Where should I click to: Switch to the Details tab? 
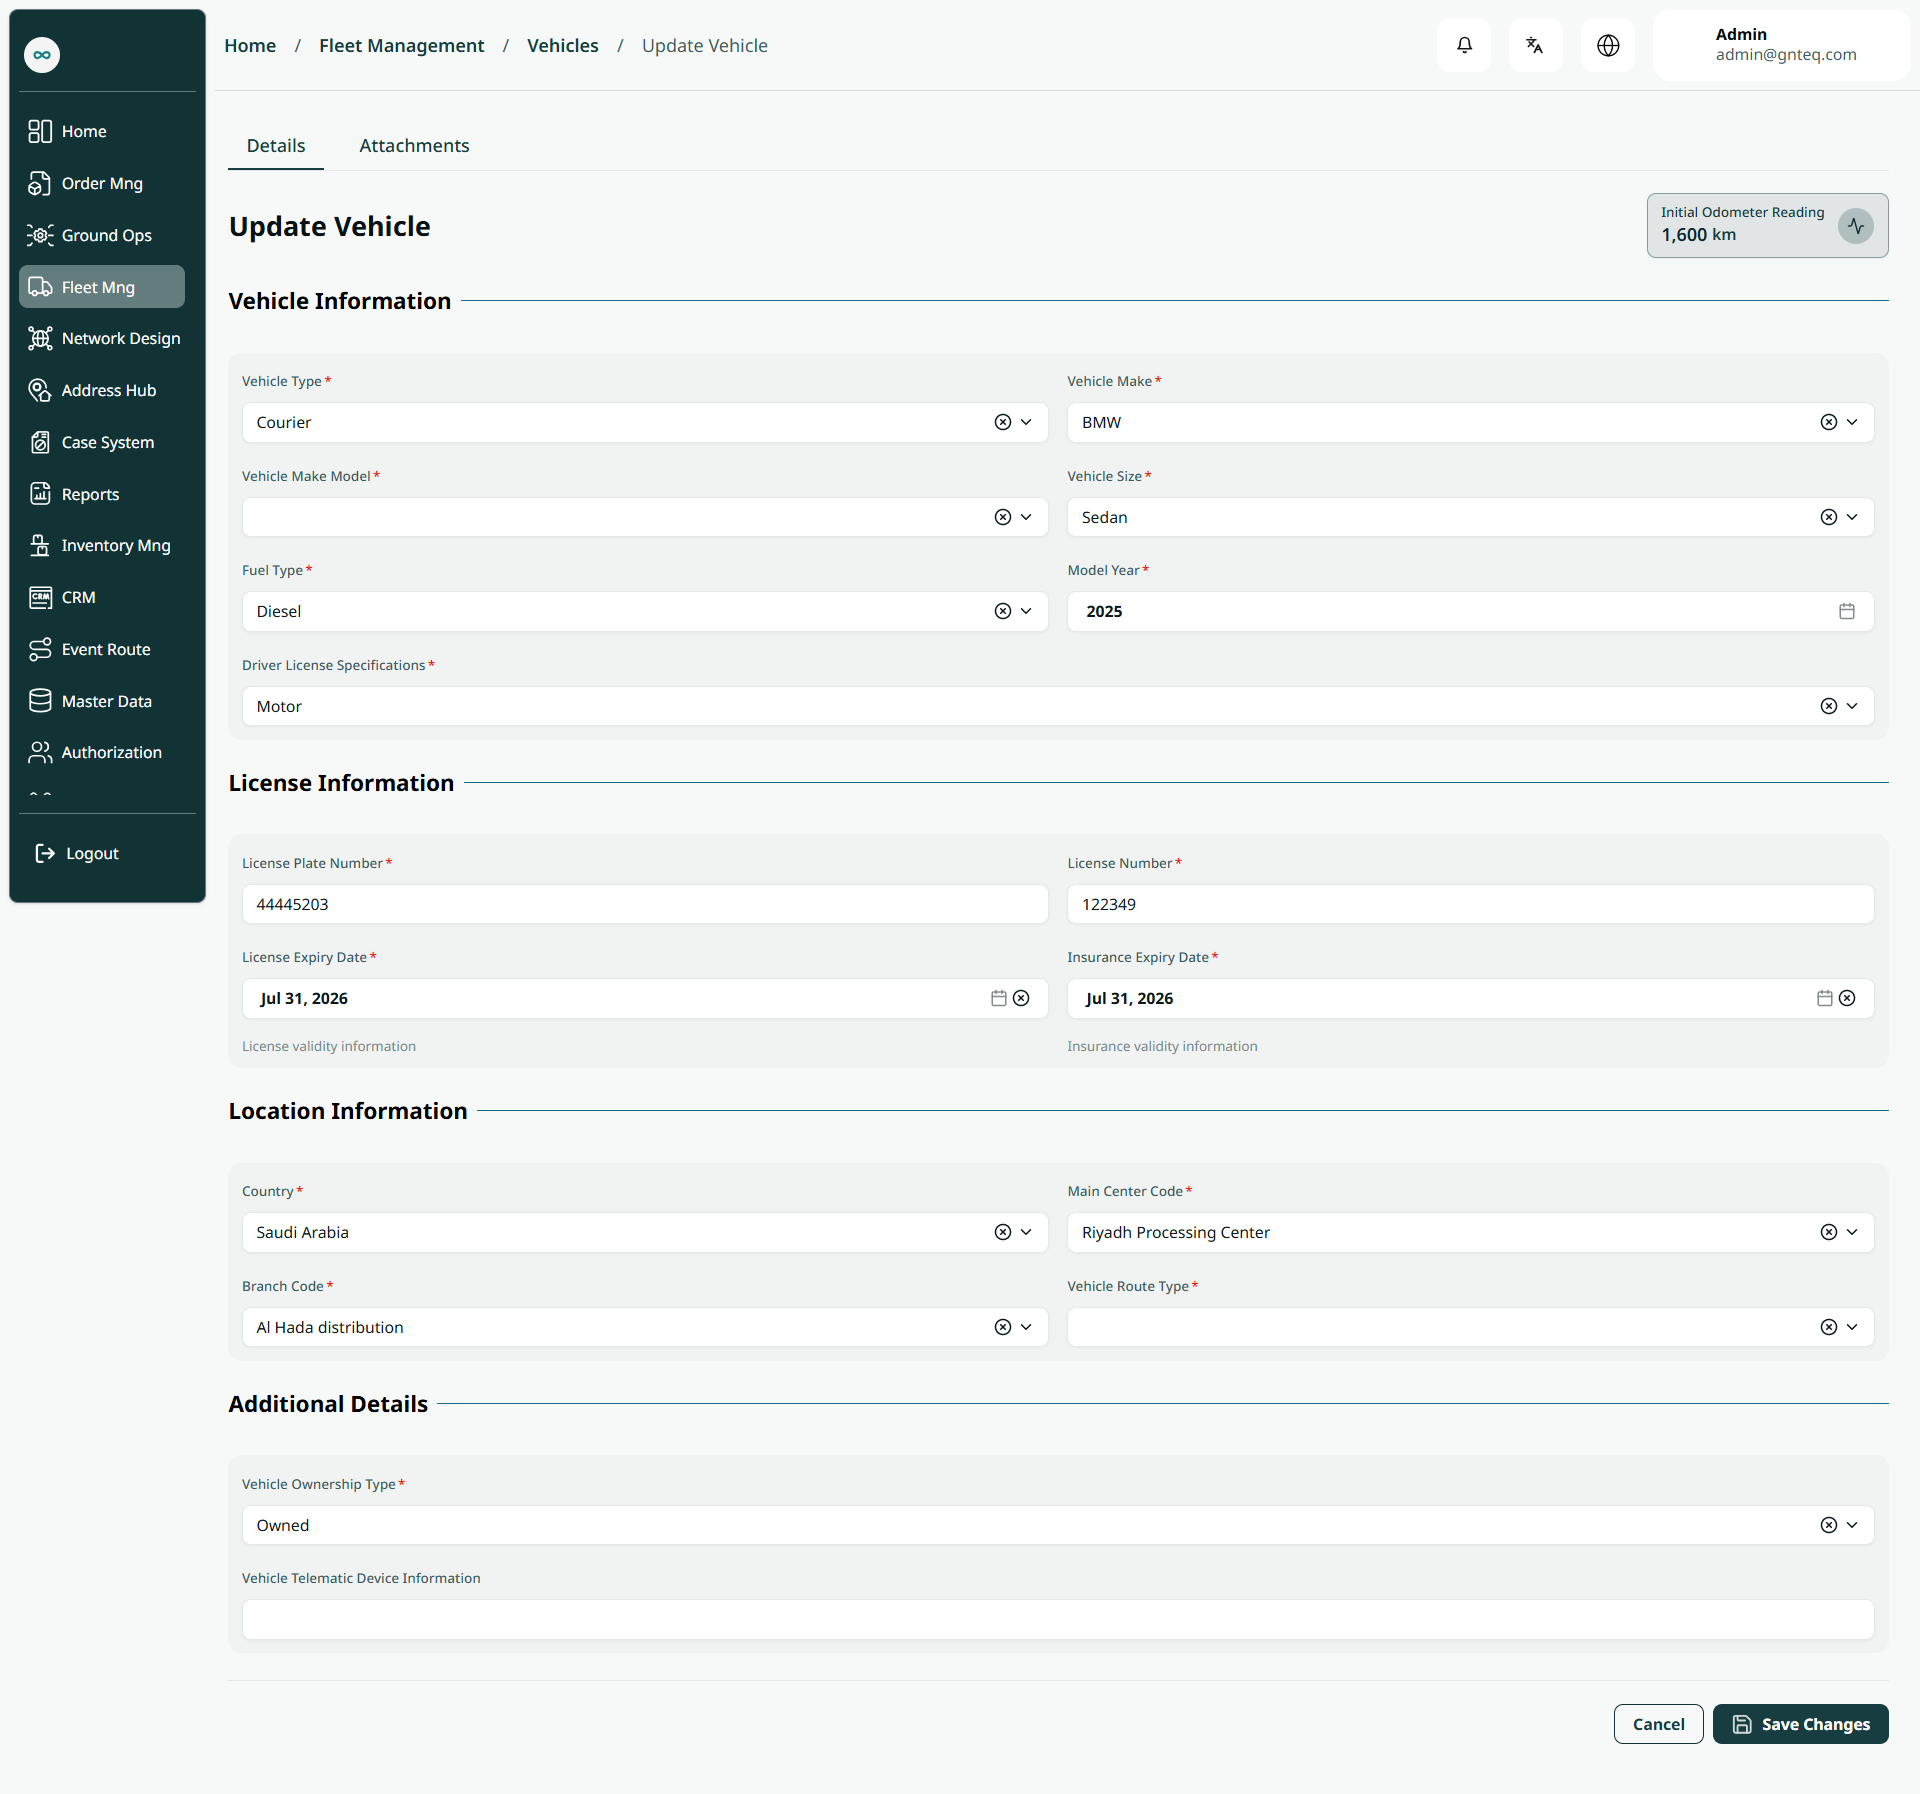pyautogui.click(x=276, y=146)
